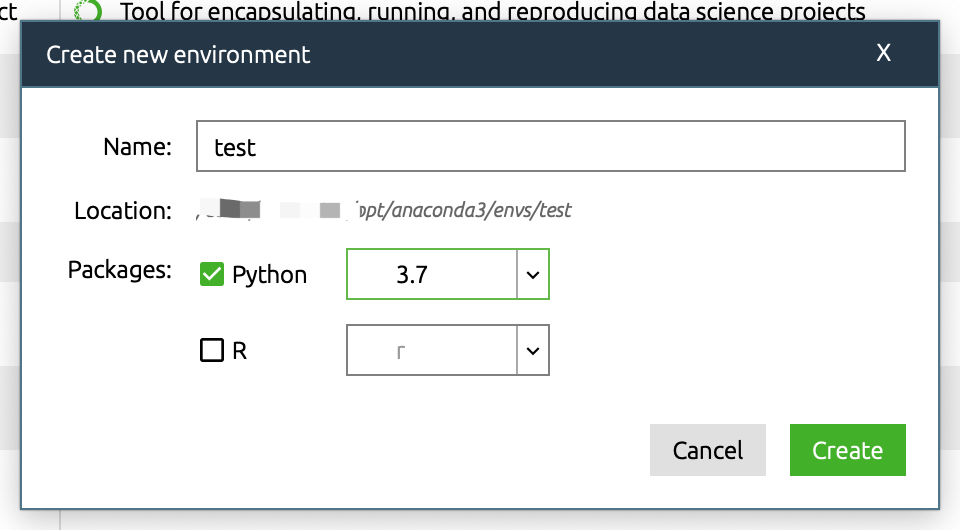This screenshot has height=530, width=960.
Task: Click the Name: label text
Action: click(x=137, y=147)
